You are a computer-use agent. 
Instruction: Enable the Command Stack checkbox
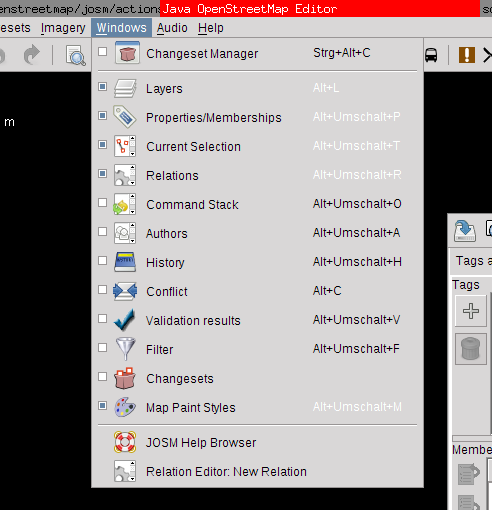click(103, 203)
